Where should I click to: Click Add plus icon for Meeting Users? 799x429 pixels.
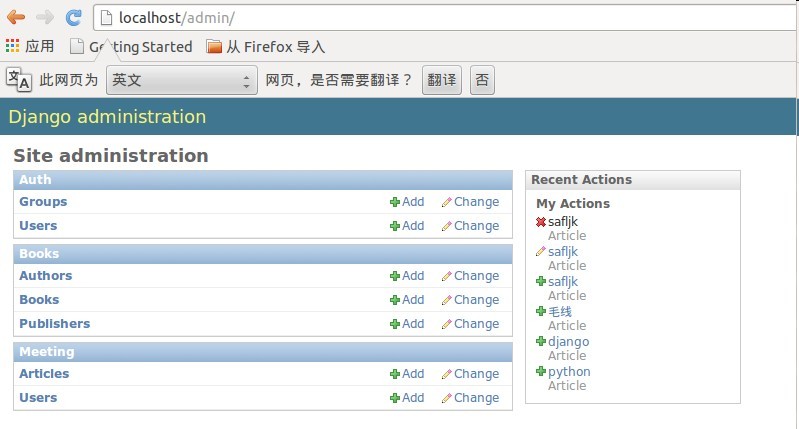(394, 398)
